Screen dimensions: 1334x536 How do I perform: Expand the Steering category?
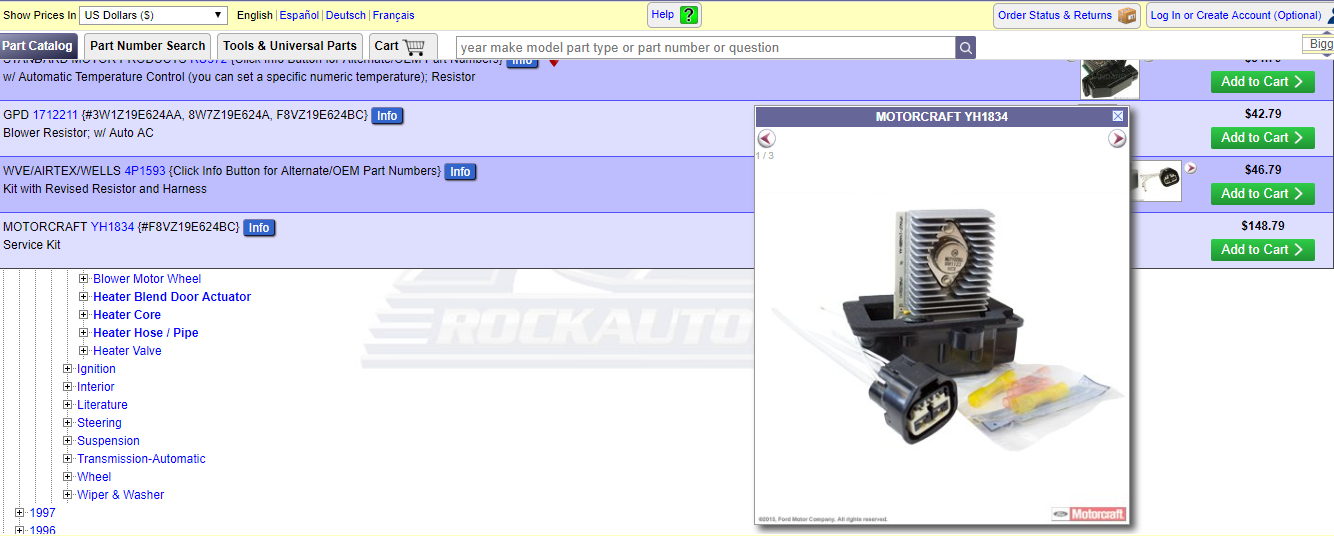[68, 423]
